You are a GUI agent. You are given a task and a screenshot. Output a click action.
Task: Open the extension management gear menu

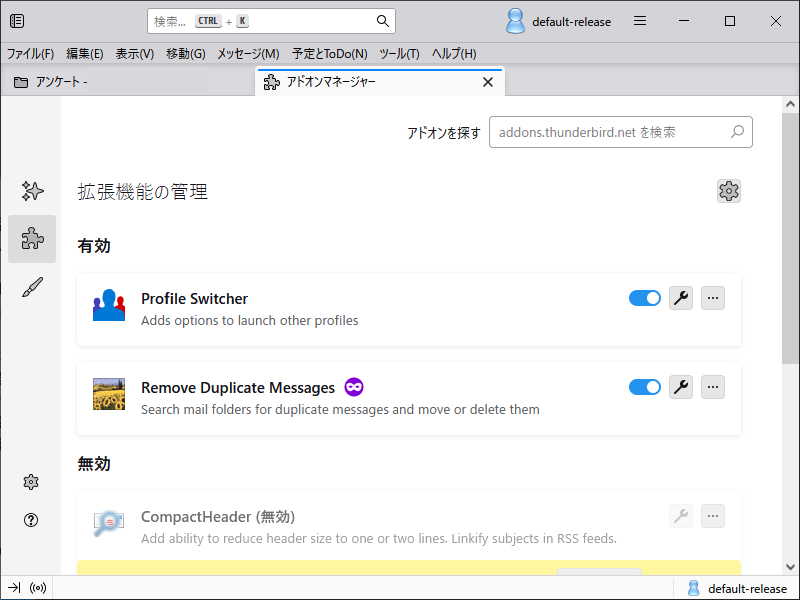point(729,191)
